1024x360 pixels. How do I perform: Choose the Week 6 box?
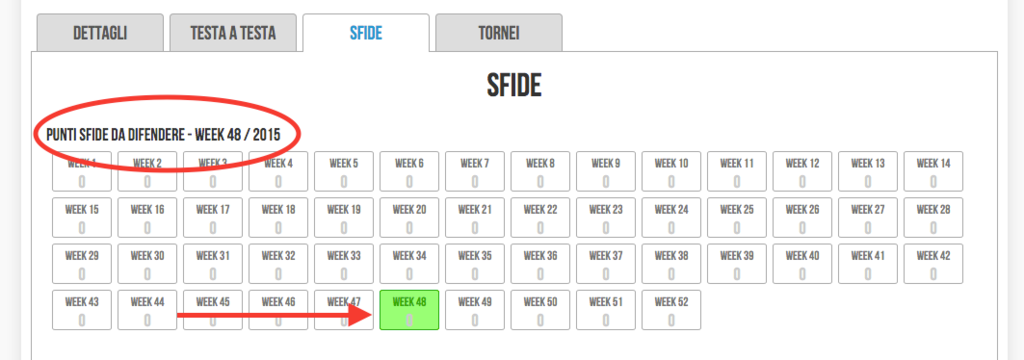(409, 172)
